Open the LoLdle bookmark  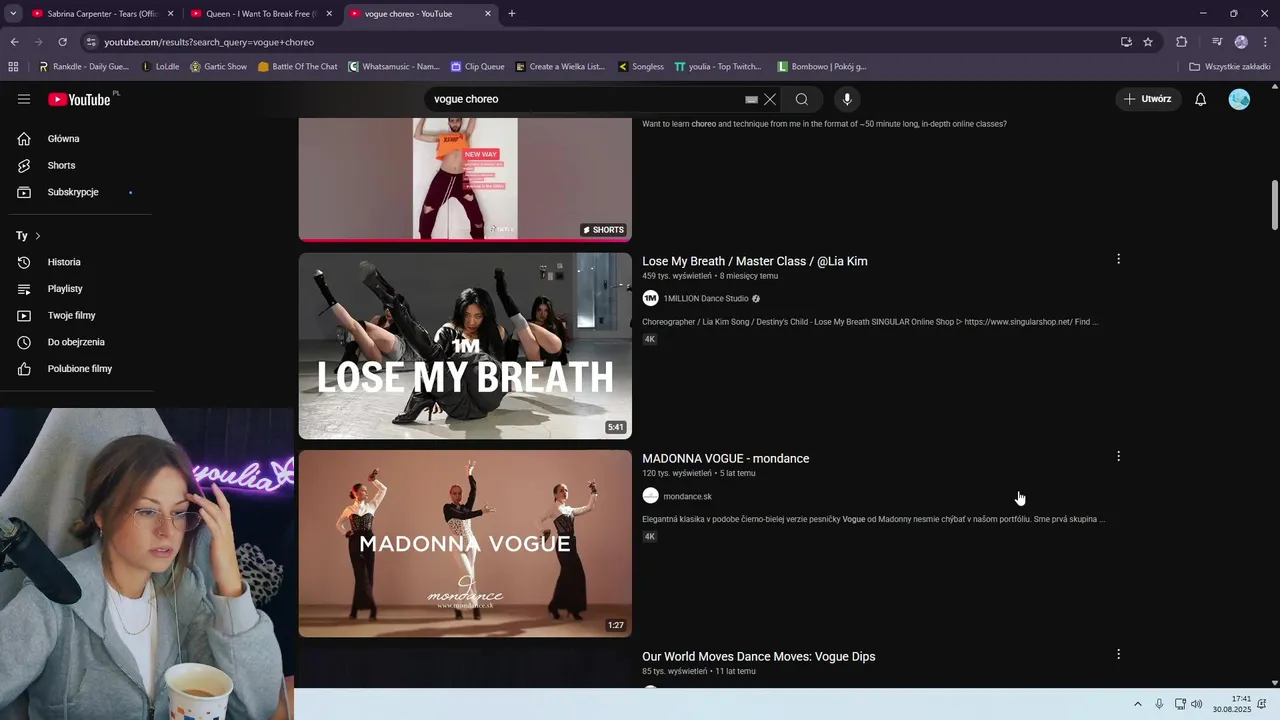(160, 67)
